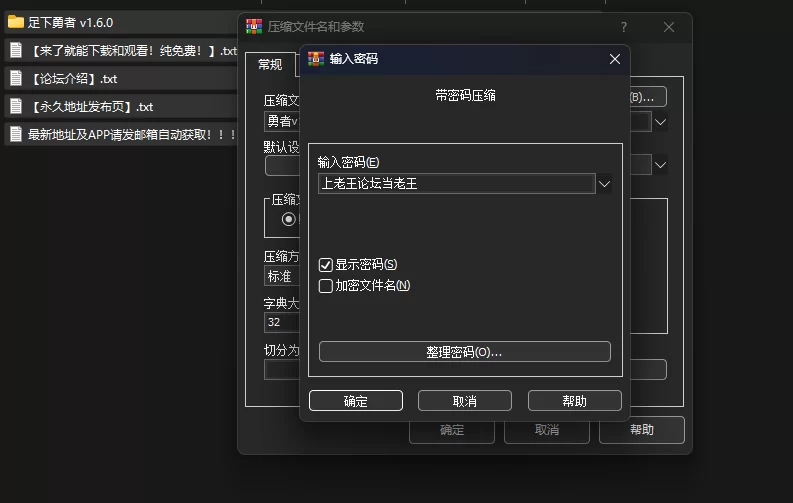793x503 pixels.
Task: Select 【论坛介绍】.txt file name
Action: click(73, 79)
